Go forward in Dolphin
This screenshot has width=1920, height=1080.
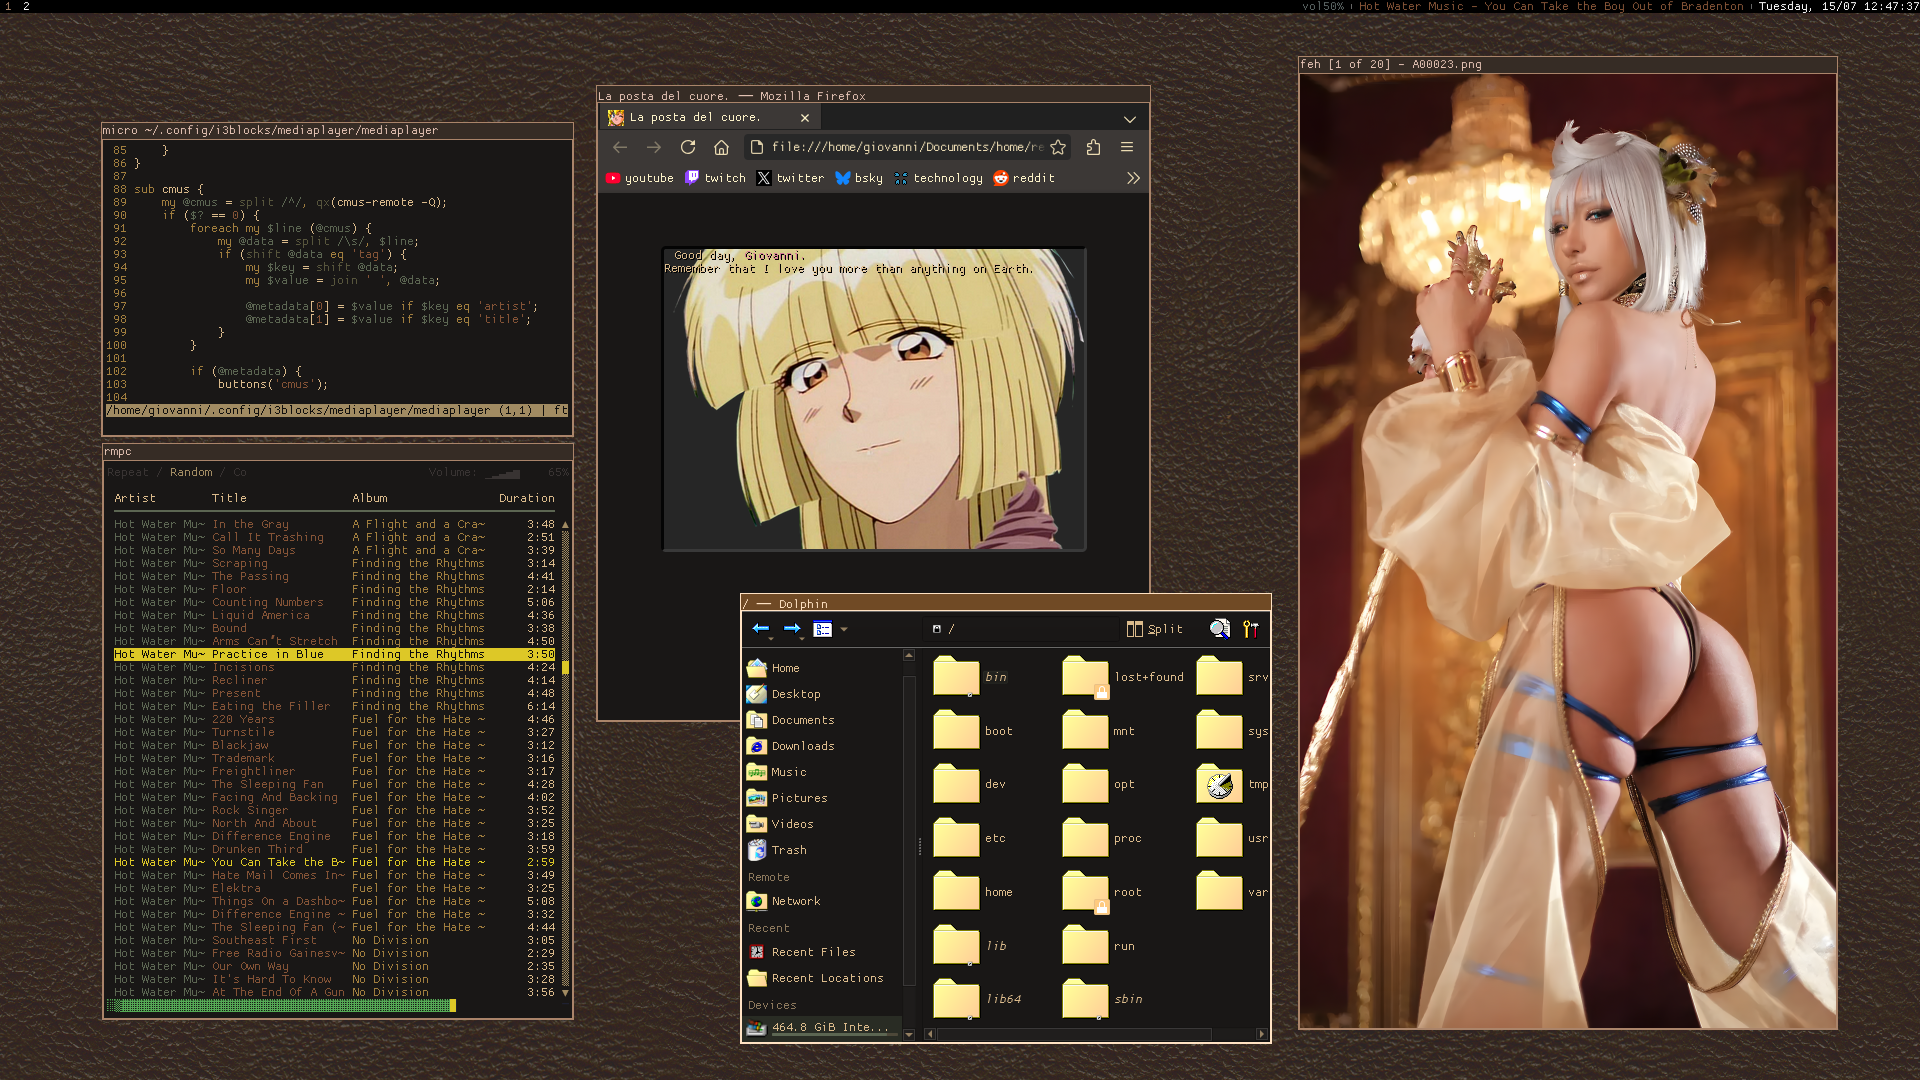pyautogui.click(x=792, y=629)
